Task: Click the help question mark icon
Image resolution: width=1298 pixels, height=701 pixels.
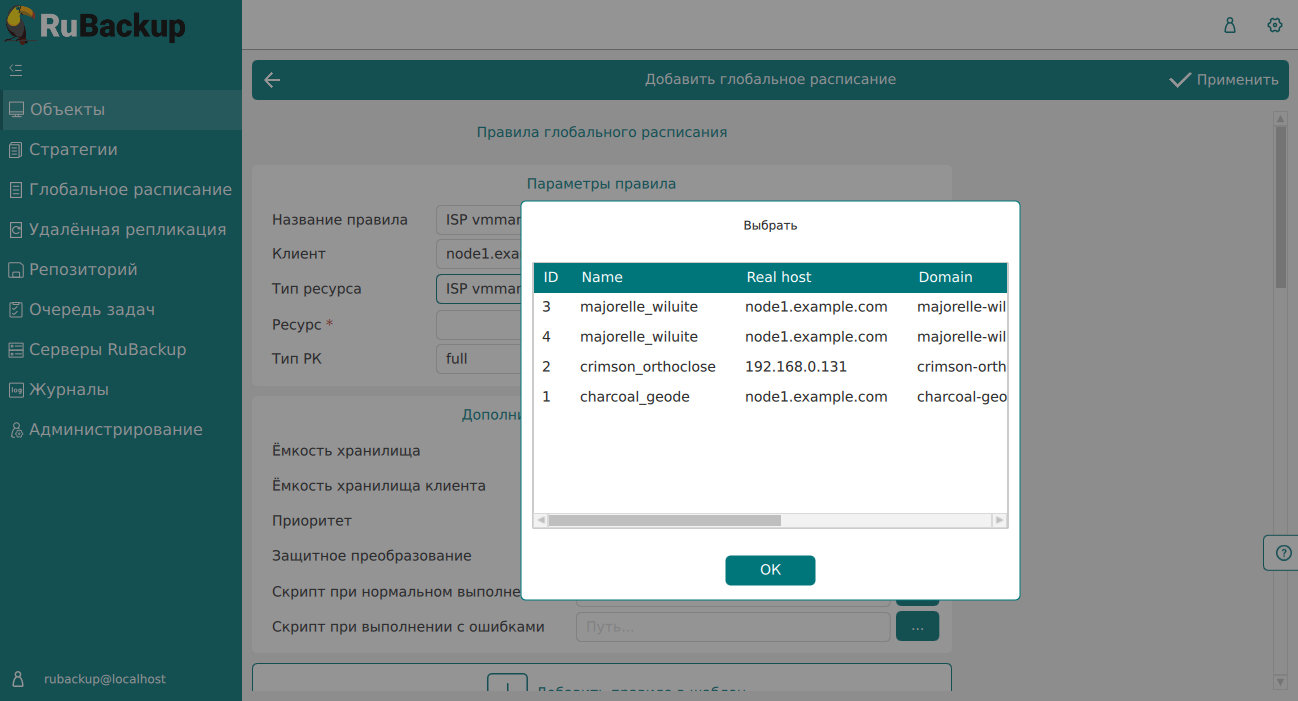Action: pos(1284,552)
